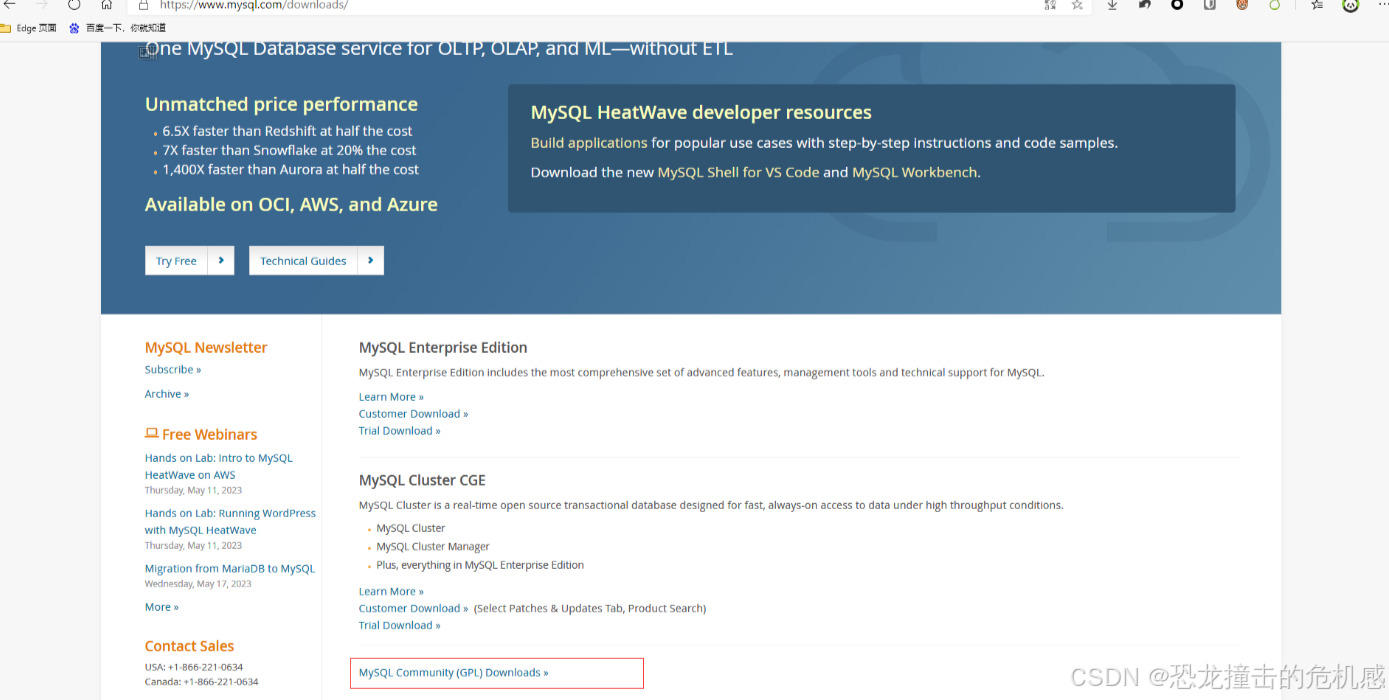Click Learn More under MySQL Enterprise Edition

[391, 397]
